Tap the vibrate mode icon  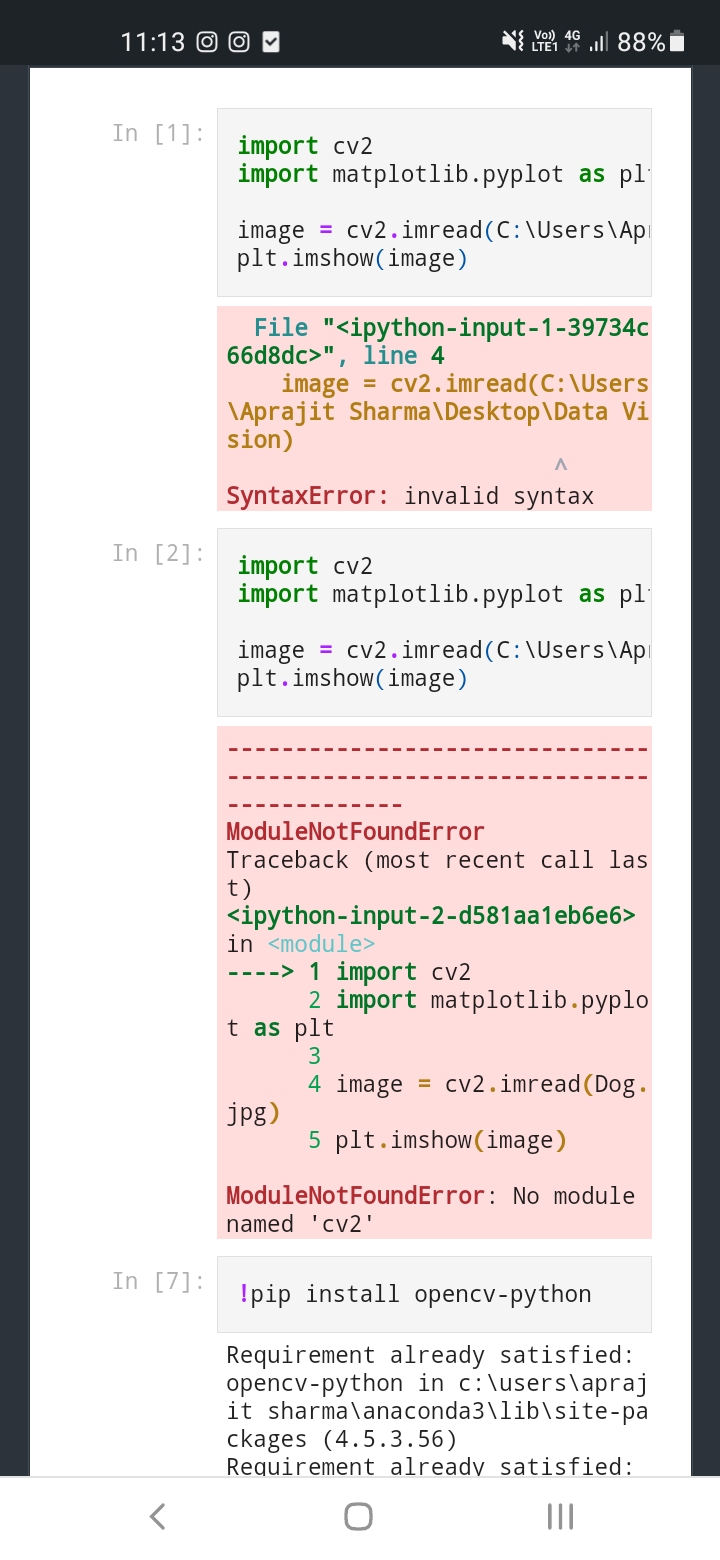(513, 42)
